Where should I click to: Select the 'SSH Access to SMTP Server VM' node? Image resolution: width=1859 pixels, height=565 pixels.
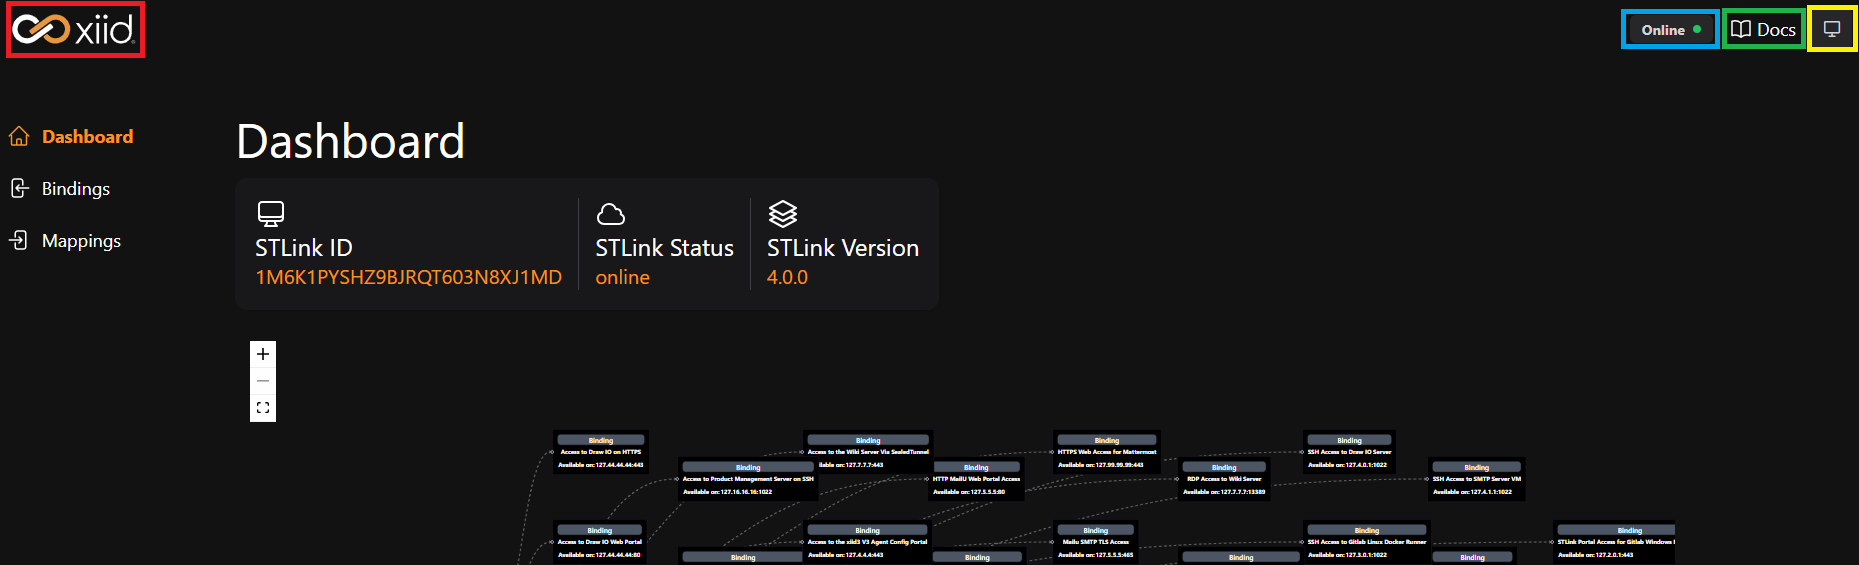pos(1476,479)
